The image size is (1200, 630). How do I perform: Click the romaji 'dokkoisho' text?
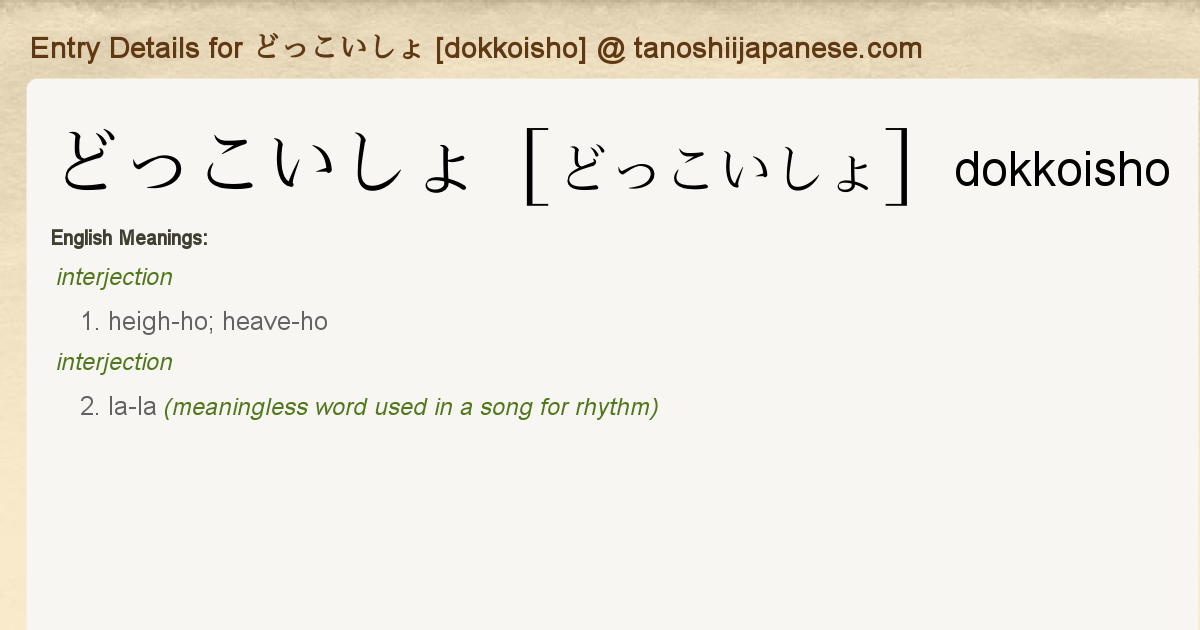point(1062,170)
